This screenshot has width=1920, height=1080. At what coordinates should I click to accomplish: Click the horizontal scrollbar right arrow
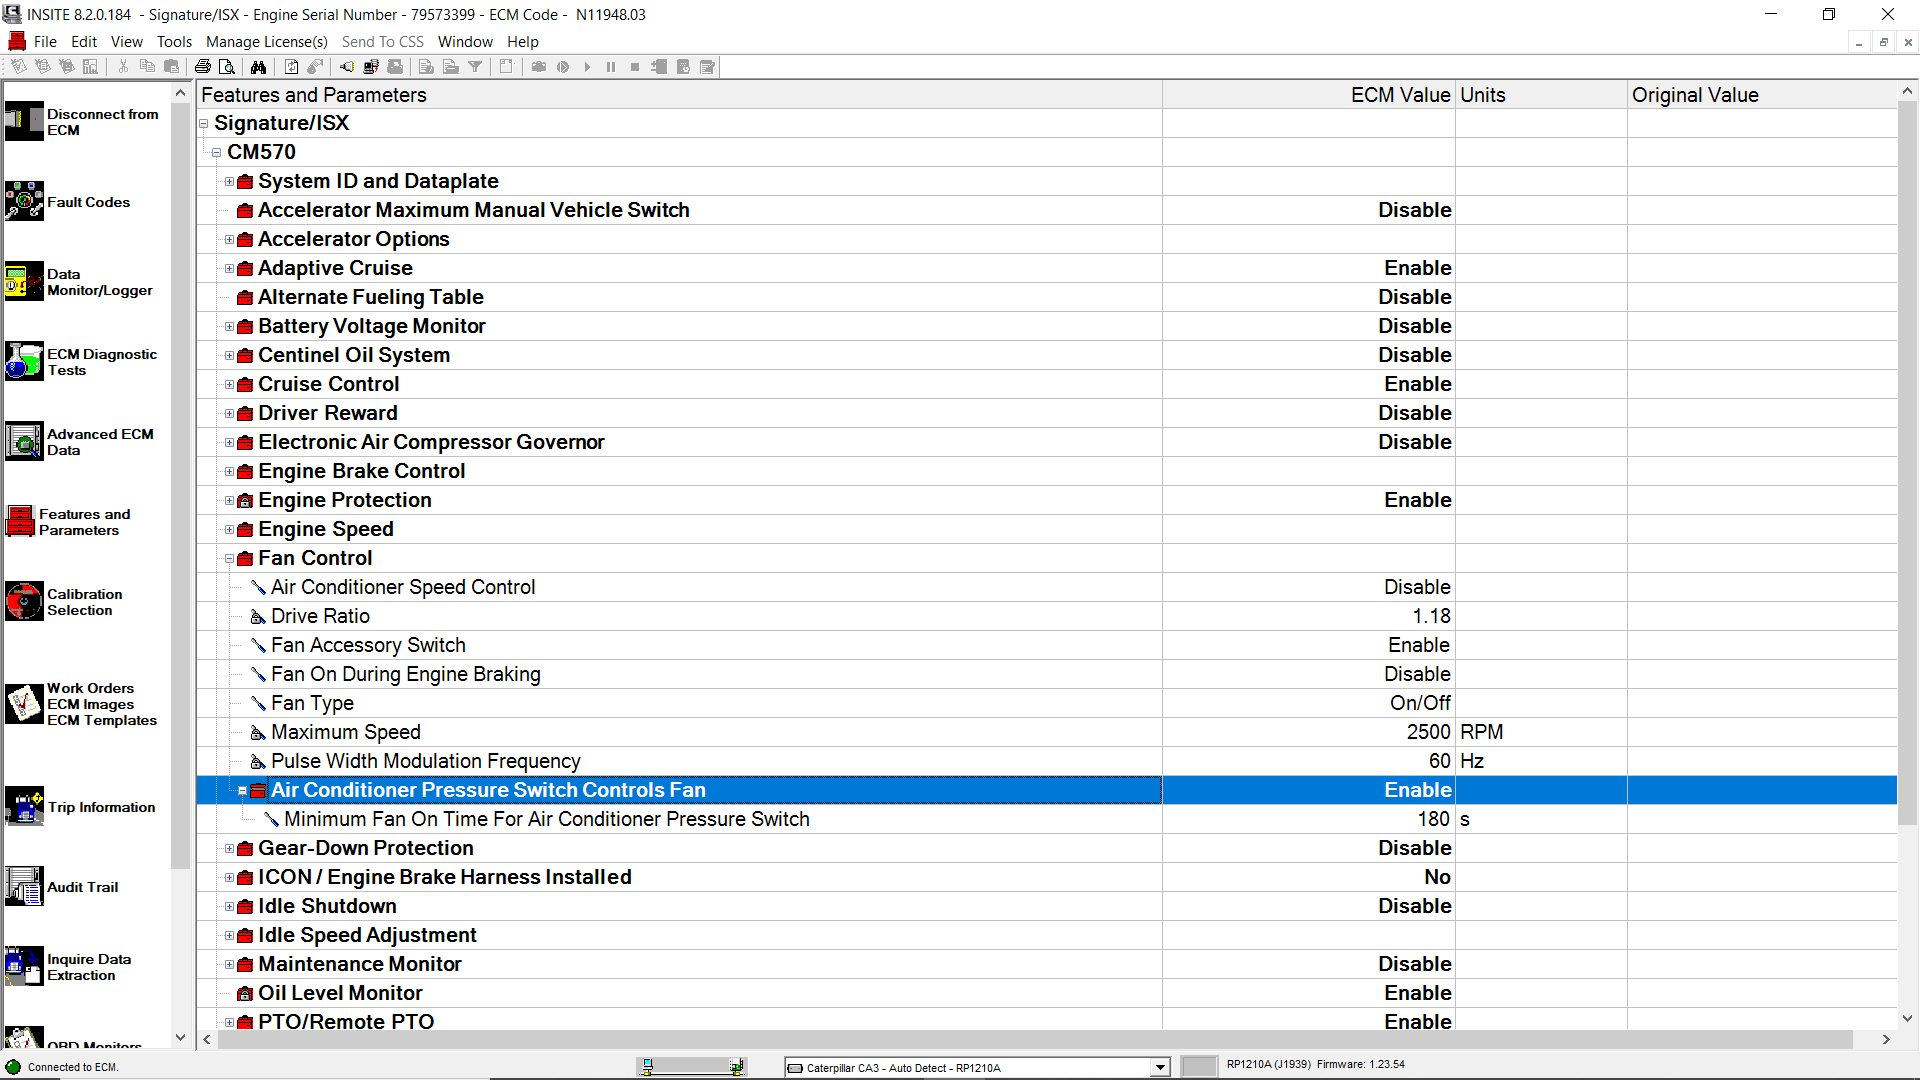1886,1040
